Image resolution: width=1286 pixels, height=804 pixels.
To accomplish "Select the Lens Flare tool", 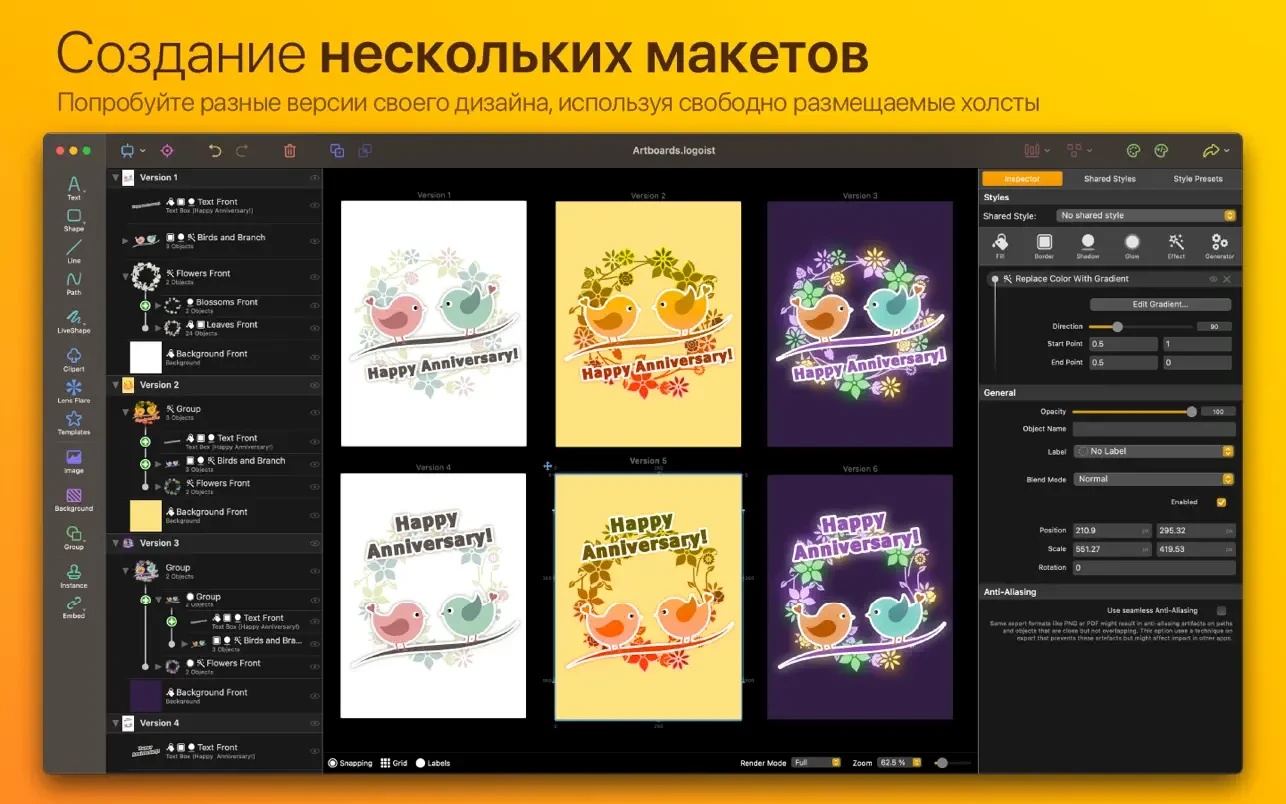I will (x=74, y=389).
